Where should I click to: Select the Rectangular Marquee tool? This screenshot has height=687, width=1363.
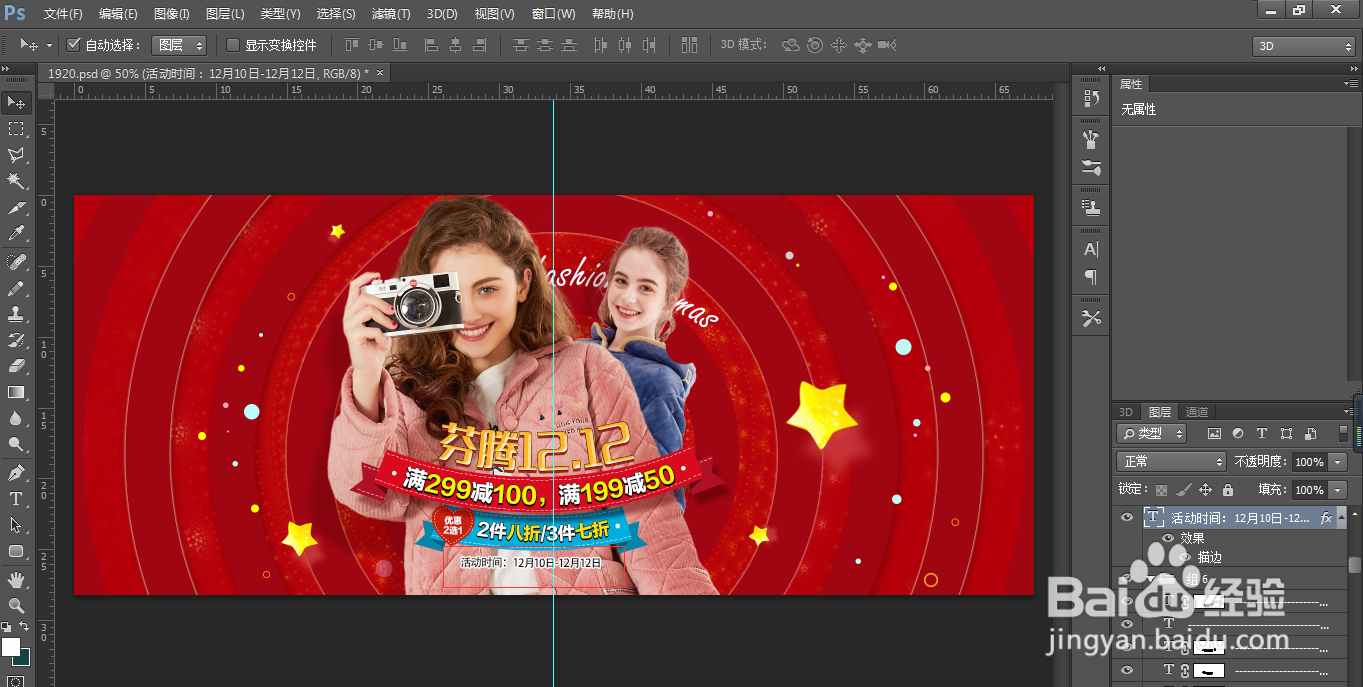16,129
